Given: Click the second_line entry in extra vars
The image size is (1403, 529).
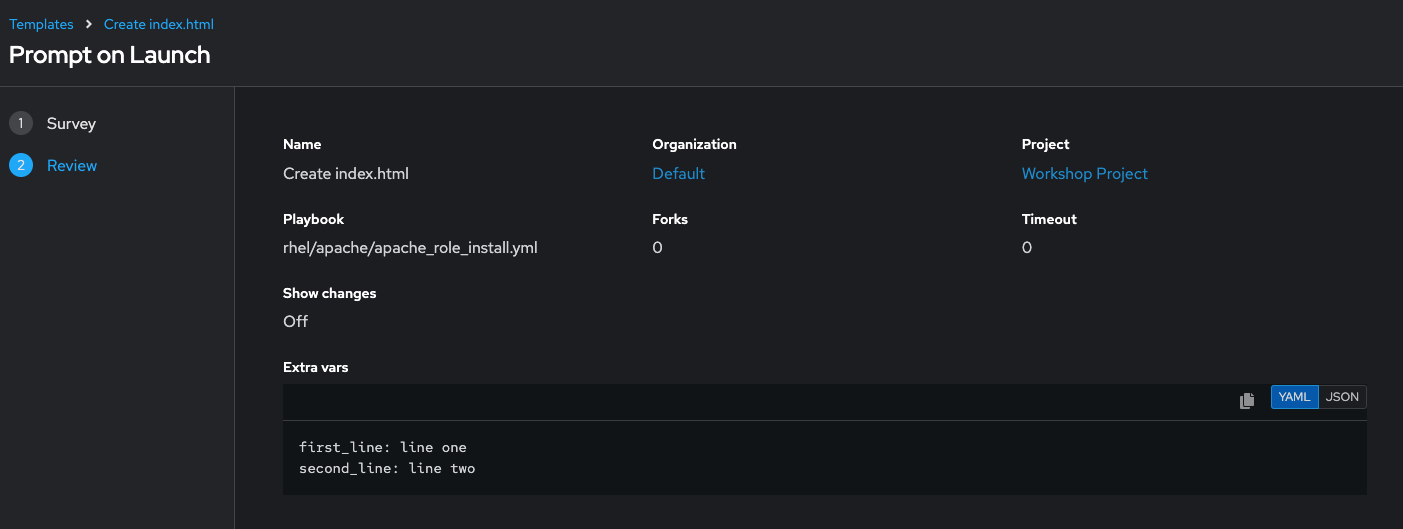Looking at the screenshot, I should tap(386, 468).
